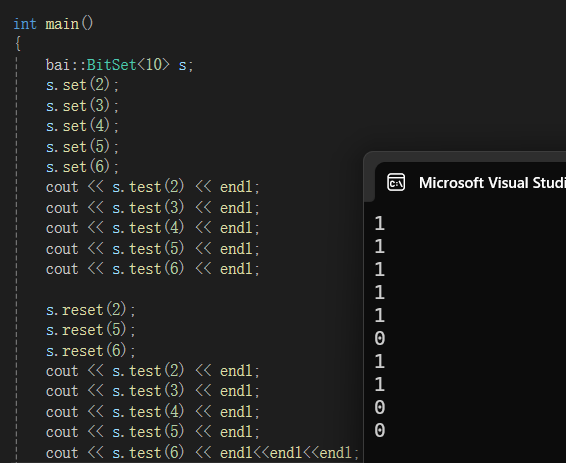Click the last '0' output in console

[379, 430]
